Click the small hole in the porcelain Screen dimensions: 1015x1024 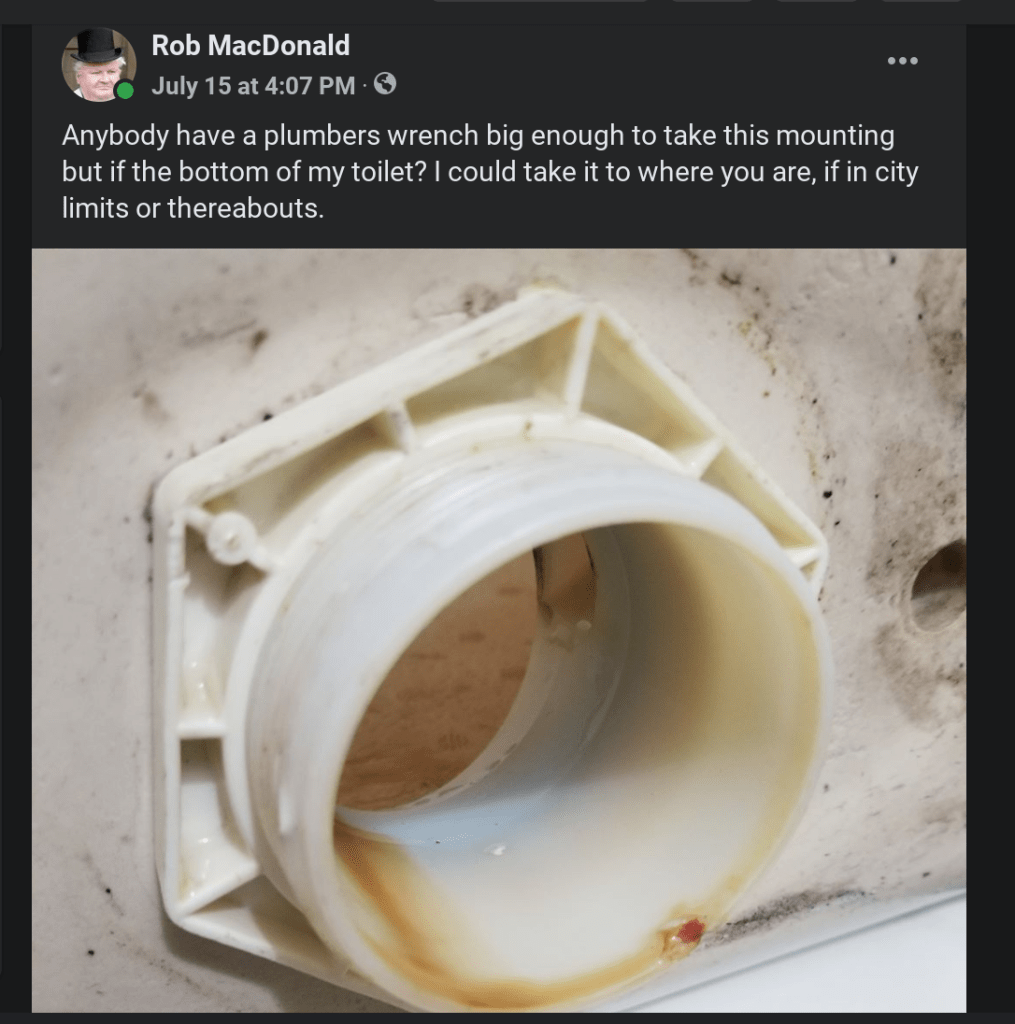pos(938,588)
